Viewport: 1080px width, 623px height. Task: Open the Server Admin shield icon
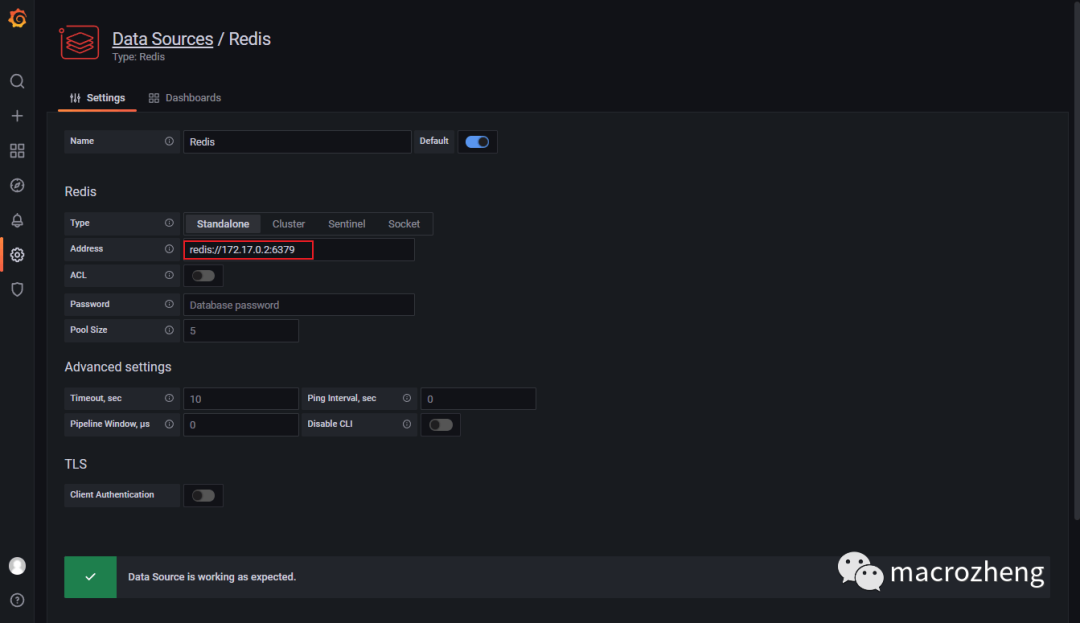[17, 289]
